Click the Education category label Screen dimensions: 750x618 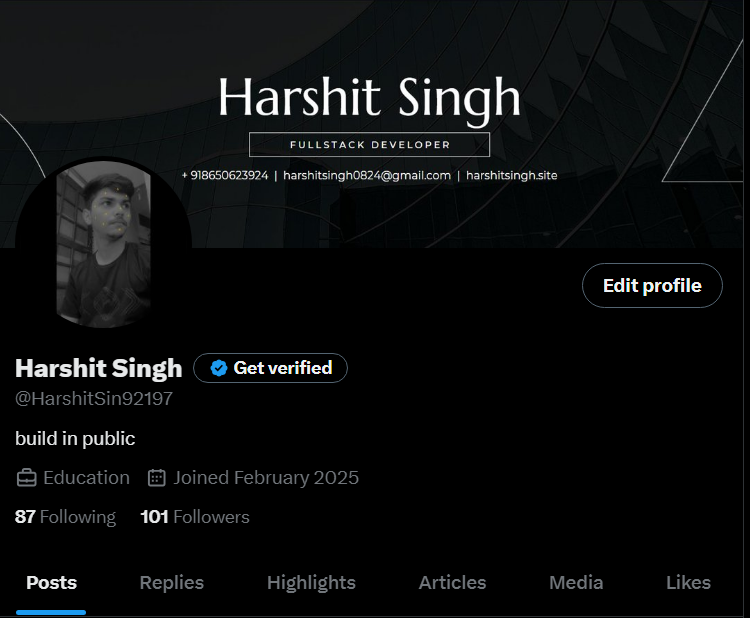tap(86, 478)
